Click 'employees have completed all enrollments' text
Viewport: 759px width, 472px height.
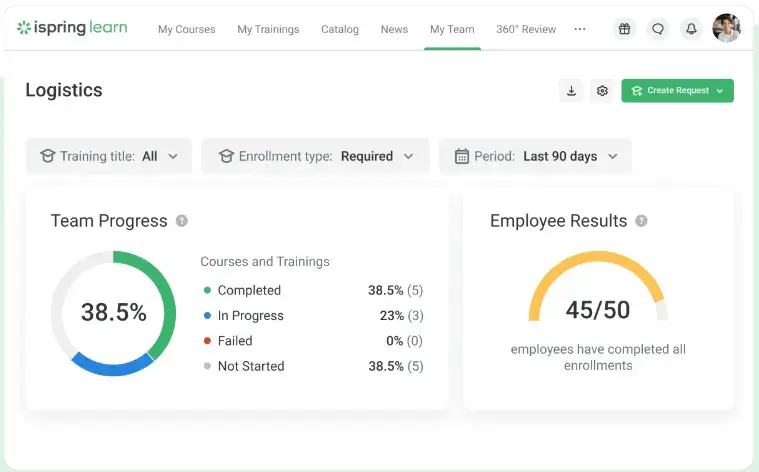click(x=598, y=357)
